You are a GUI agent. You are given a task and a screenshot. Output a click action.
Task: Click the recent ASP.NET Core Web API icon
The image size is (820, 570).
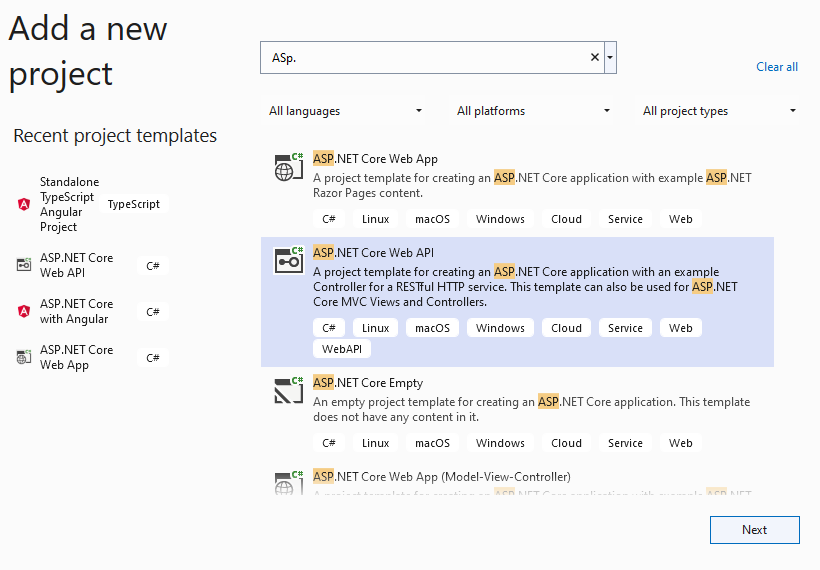pos(24,265)
